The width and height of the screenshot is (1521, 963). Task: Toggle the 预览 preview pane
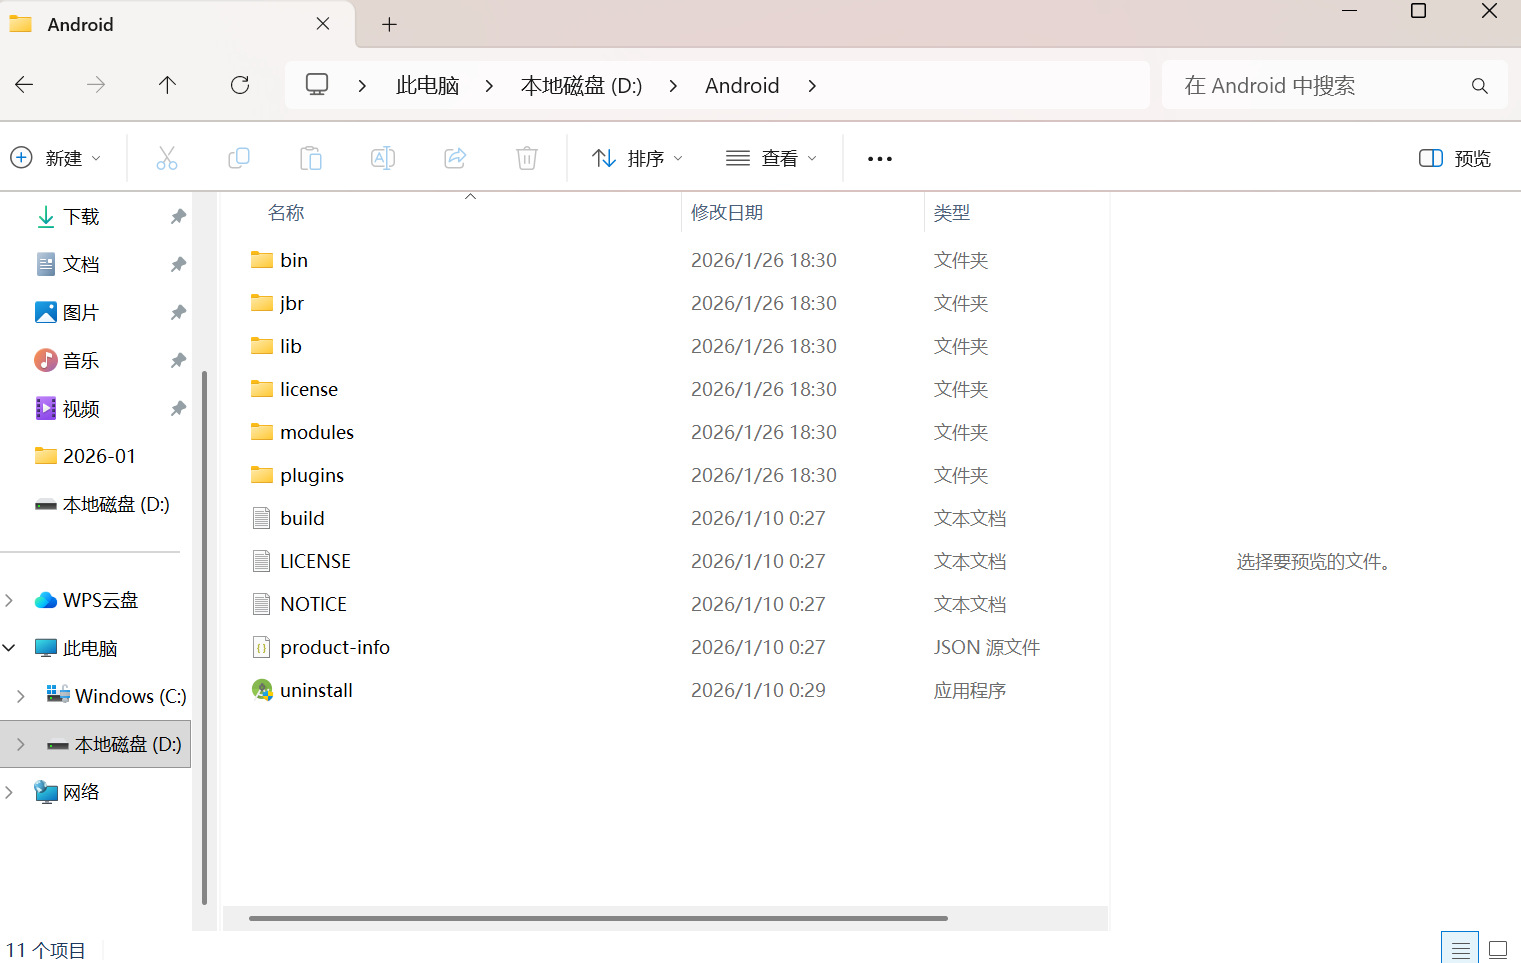pyautogui.click(x=1455, y=158)
